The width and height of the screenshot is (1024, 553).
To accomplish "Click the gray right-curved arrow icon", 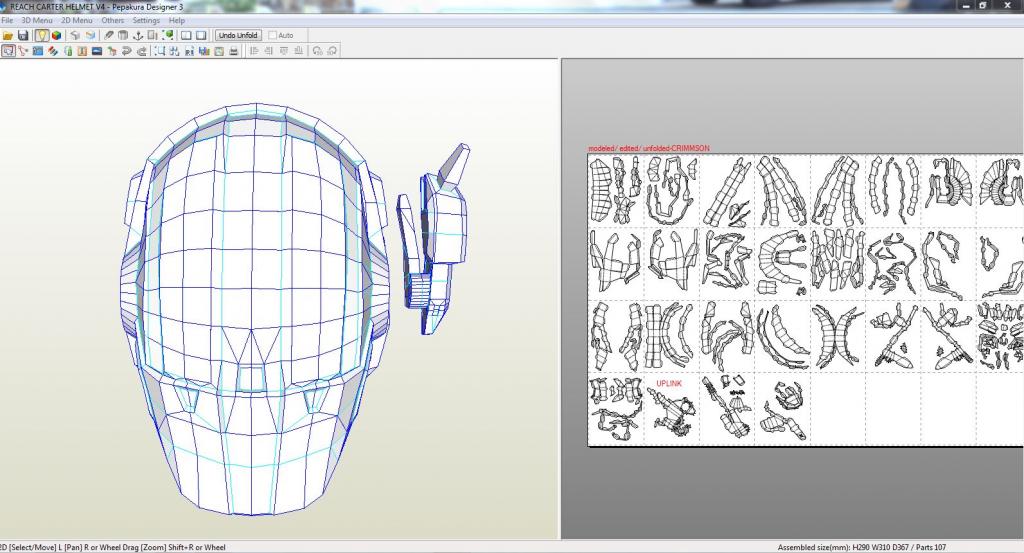I will click(141, 51).
